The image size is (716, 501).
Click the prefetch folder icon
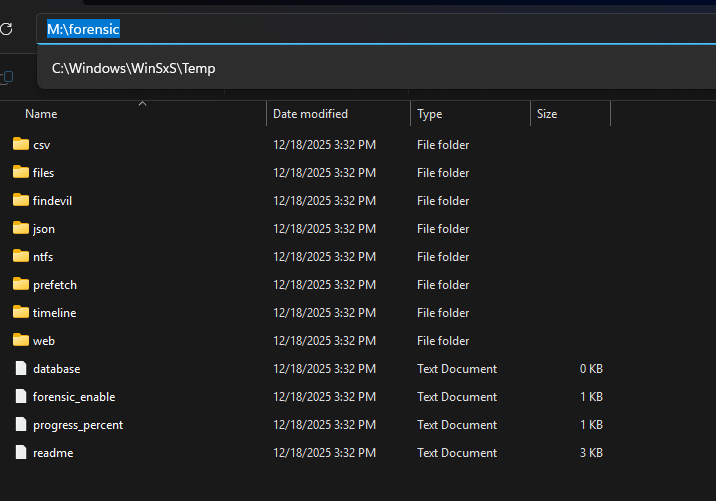(x=21, y=285)
